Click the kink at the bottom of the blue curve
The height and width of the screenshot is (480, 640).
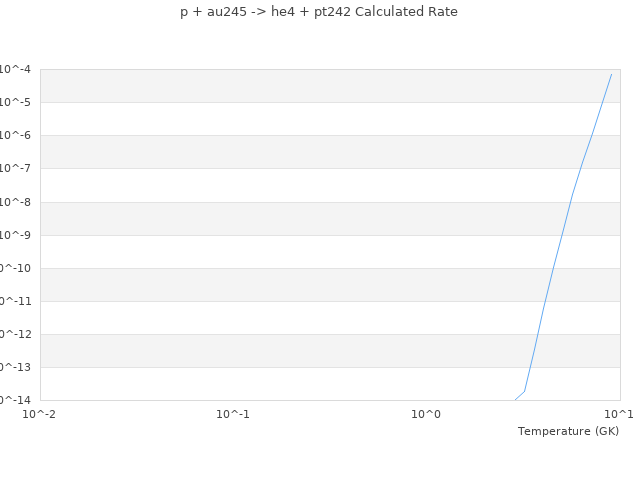525,391
